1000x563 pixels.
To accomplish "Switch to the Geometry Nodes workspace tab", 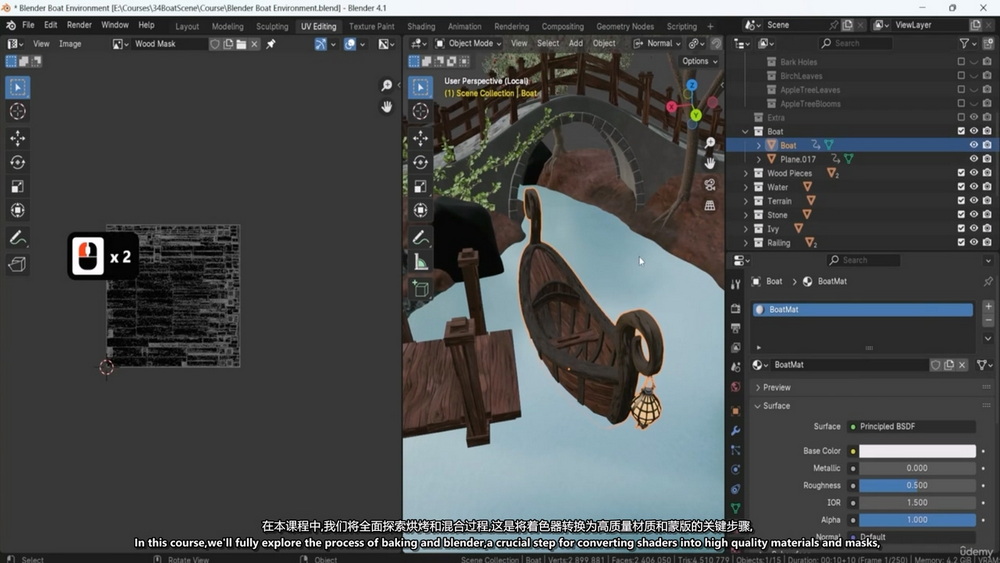I will point(625,27).
